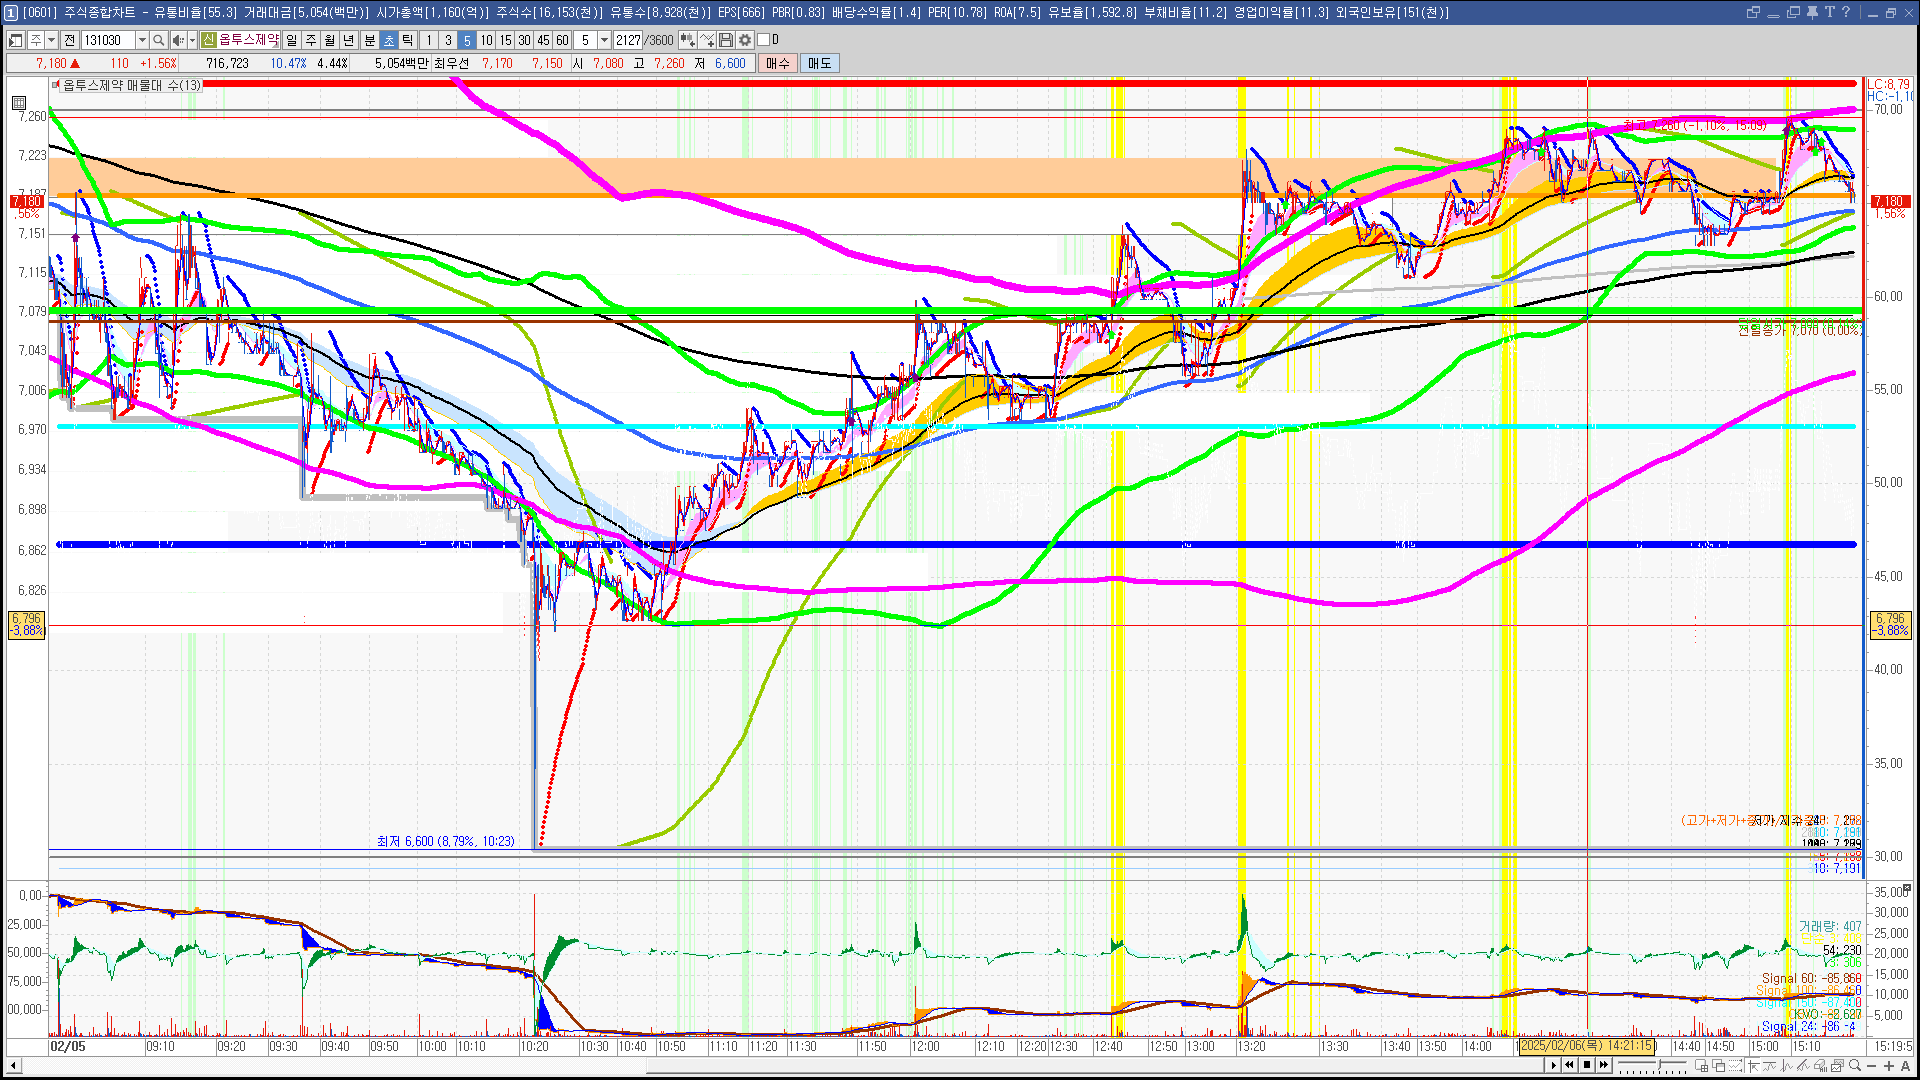Select the 10 interval button
1920x1080 pixels.
click(x=486, y=40)
